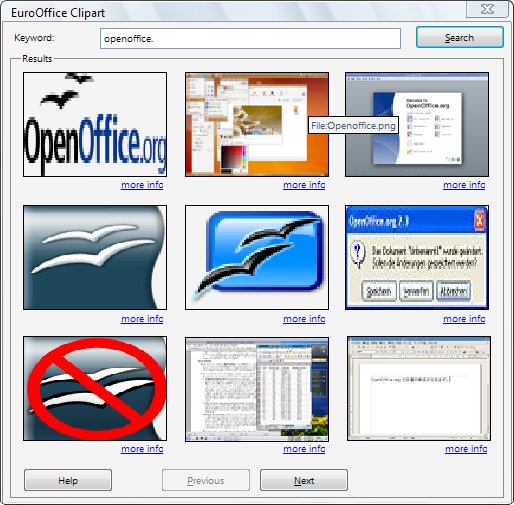The image size is (514, 505).
Task: Select the blank Writer document thumbnail
Action: point(419,388)
